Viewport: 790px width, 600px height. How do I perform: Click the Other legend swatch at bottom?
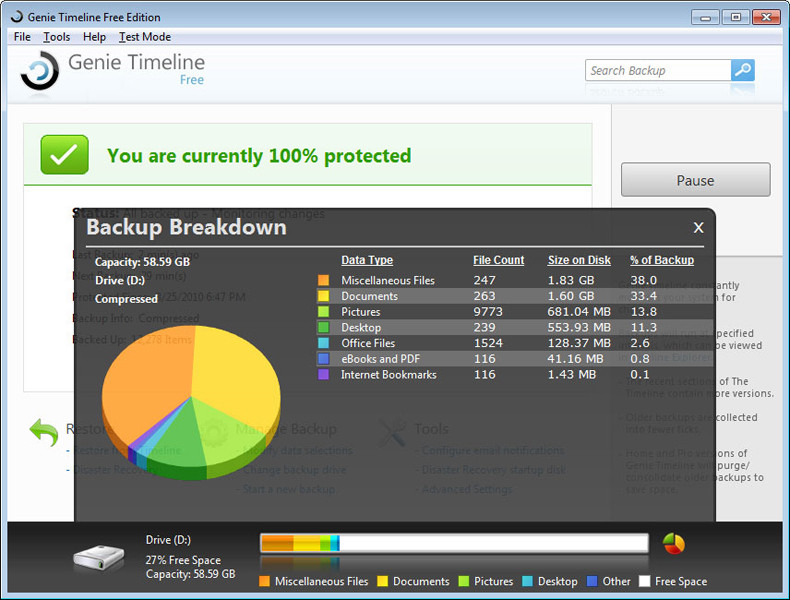tap(592, 581)
